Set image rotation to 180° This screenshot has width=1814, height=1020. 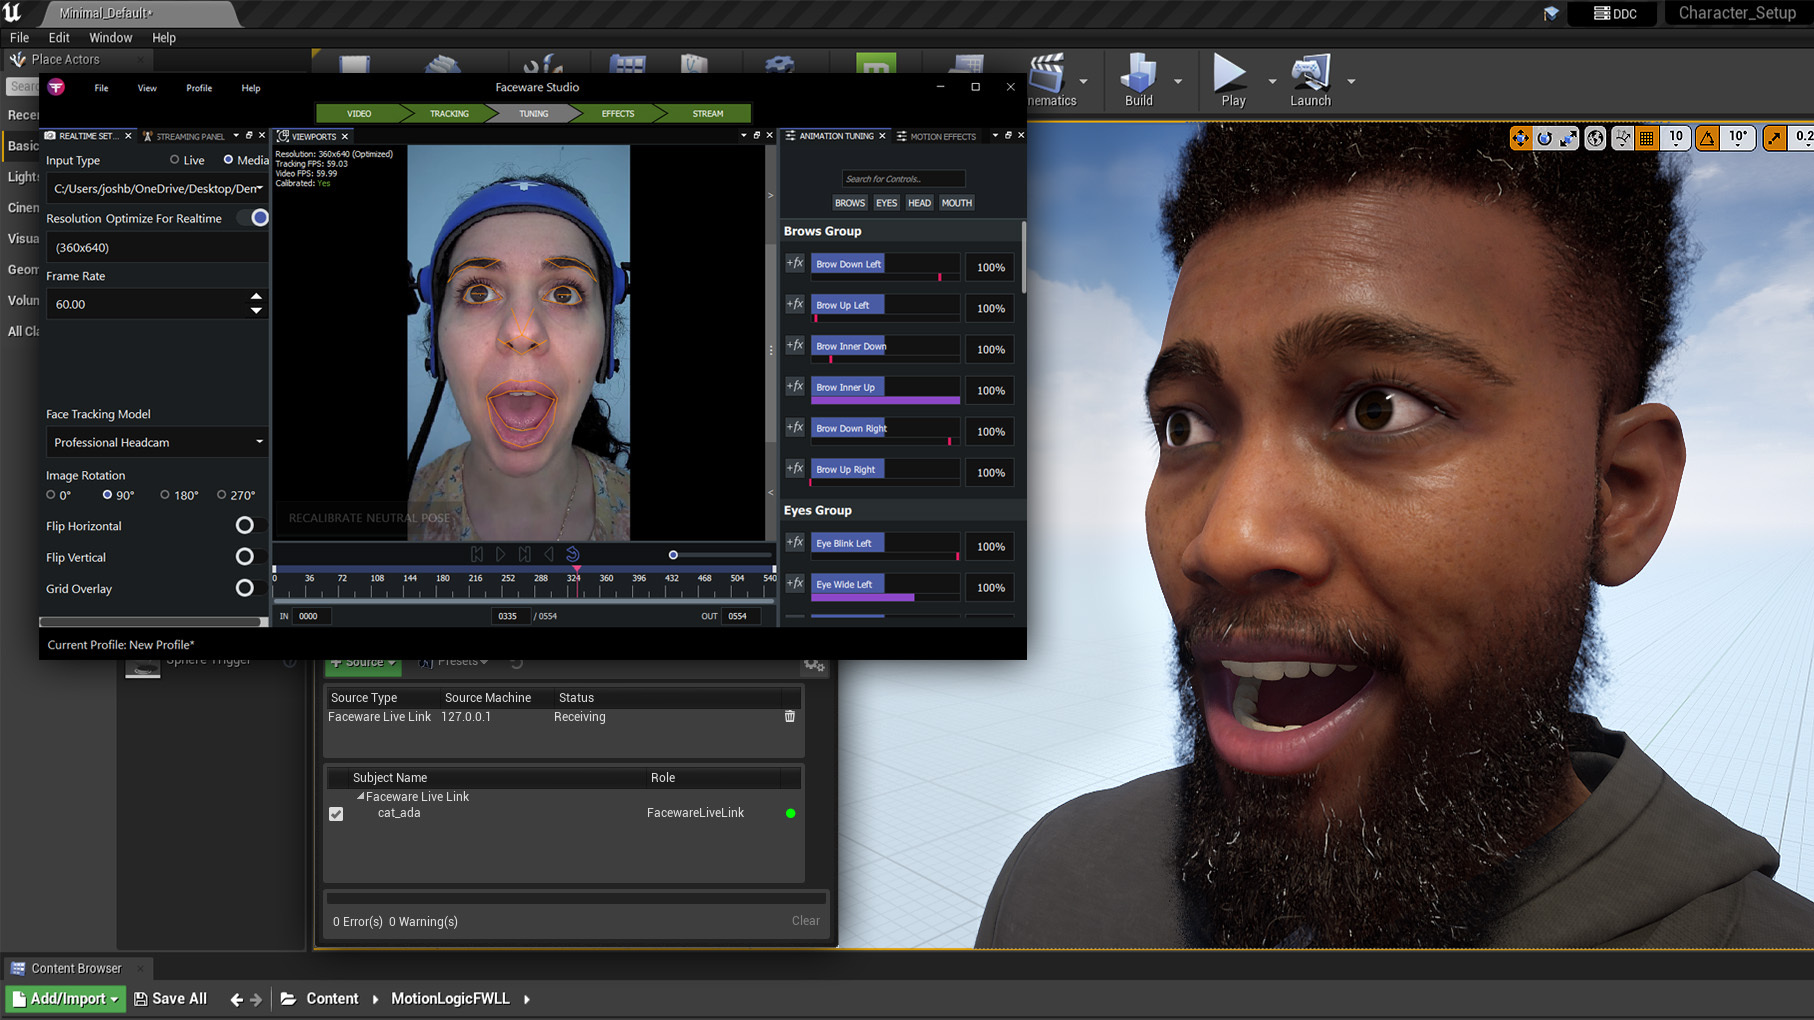click(x=165, y=495)
